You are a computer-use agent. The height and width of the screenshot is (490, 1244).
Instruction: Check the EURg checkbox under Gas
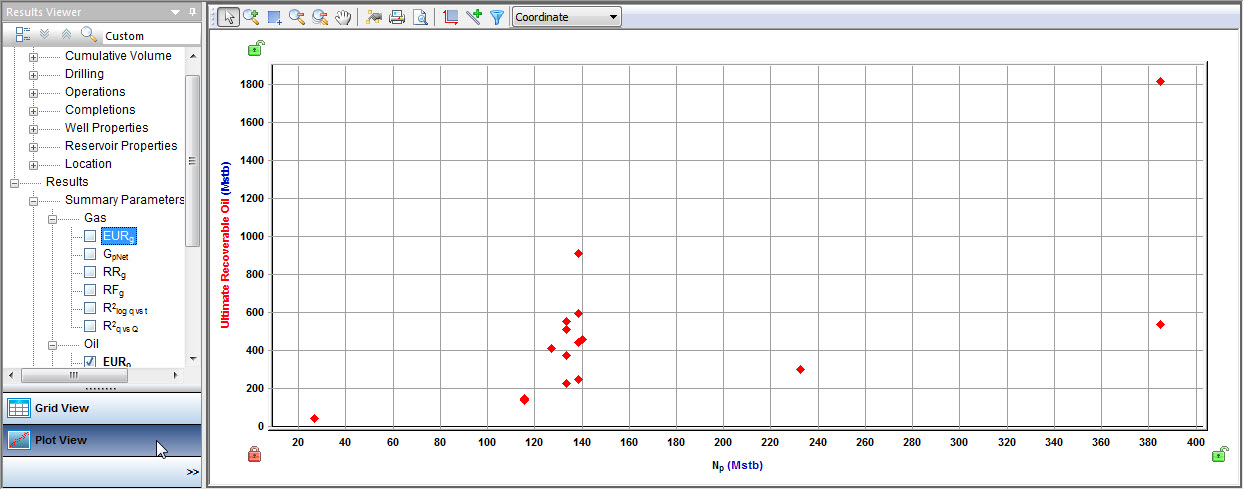coord(90,236)
